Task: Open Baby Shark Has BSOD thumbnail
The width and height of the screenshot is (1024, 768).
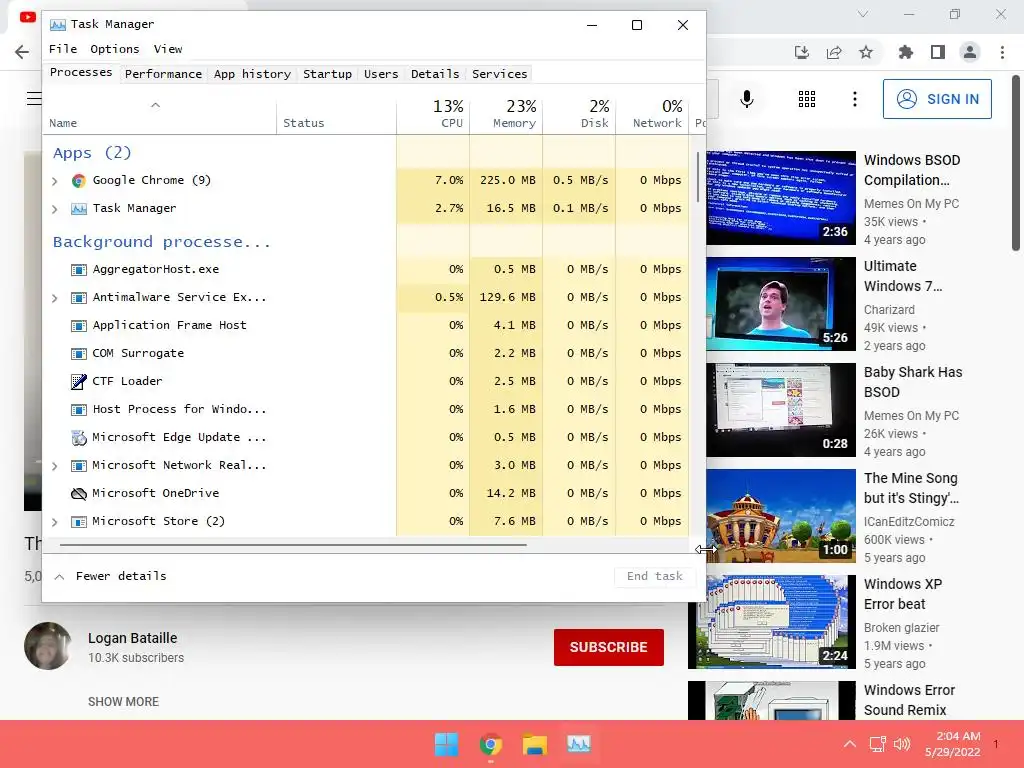Action: click(x=780, y=409)
